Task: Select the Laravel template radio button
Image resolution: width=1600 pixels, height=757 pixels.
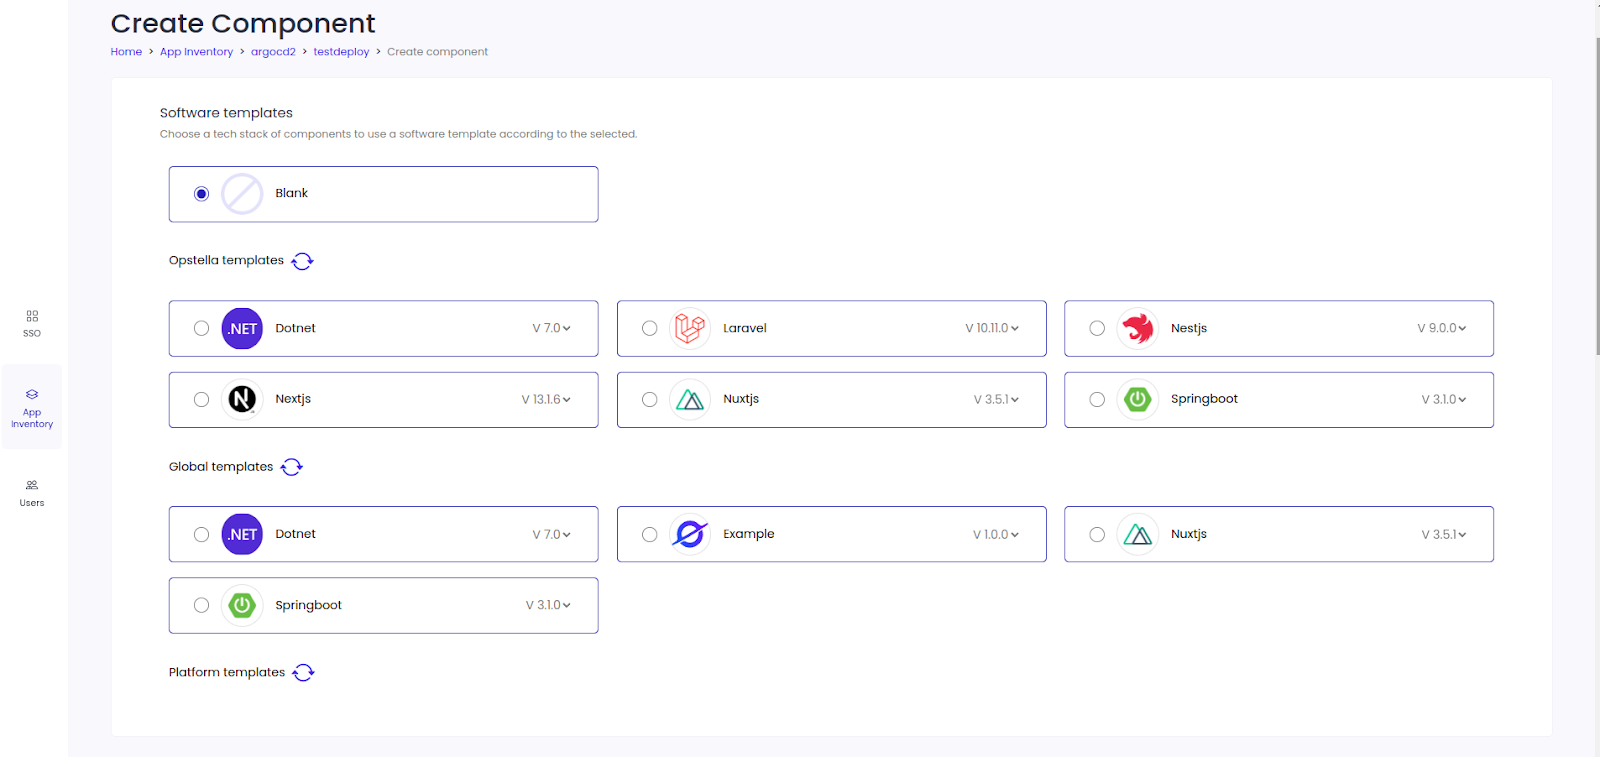Action: coord(649,328)
